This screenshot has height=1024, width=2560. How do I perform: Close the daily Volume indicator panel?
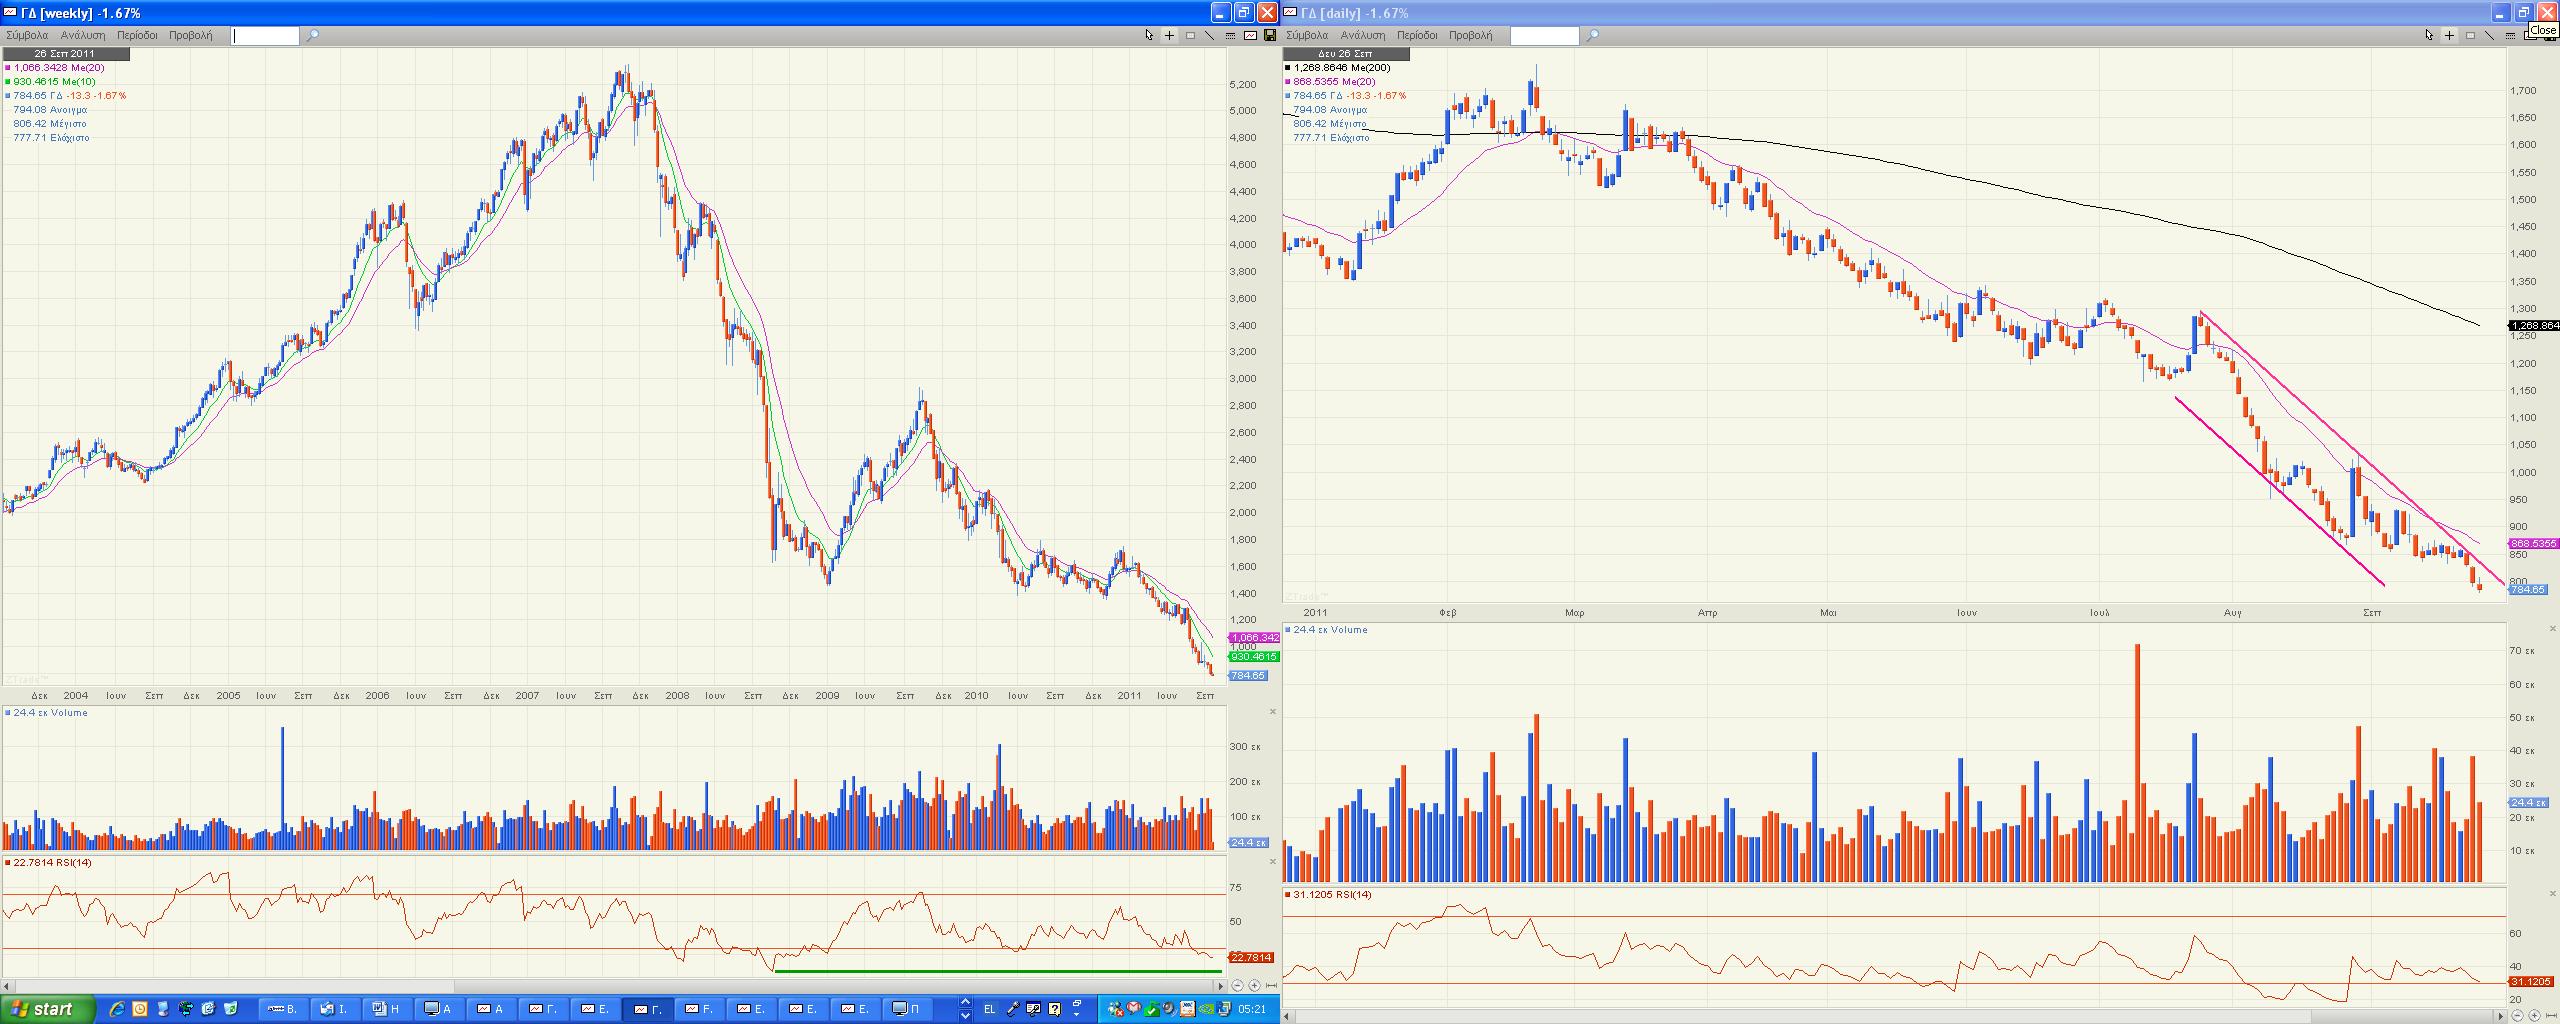2553,629
